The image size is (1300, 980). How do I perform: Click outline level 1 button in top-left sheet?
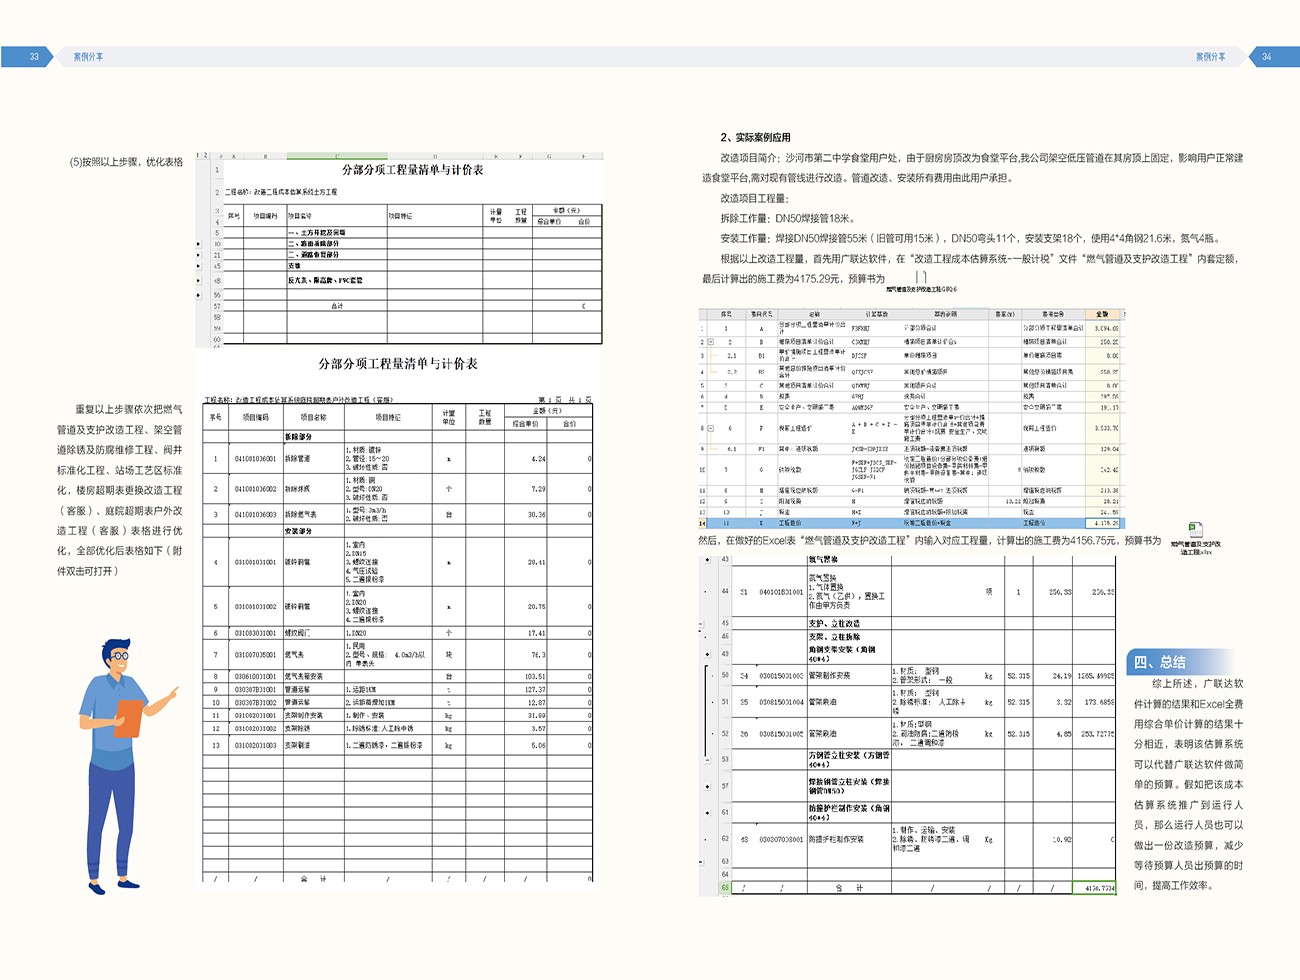tap(198, 156)
